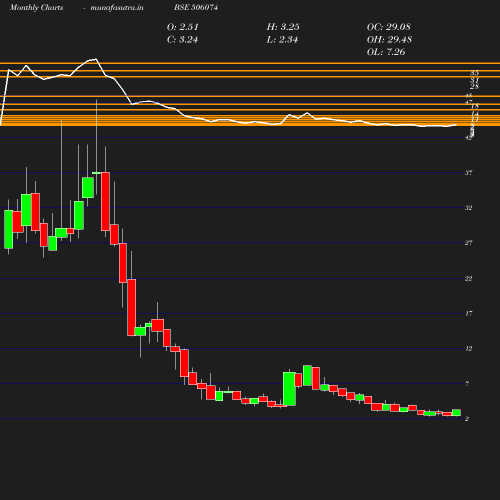Click the 'BSE 506074' symbol text
Image resolution: width=500 pixels, height=500 pixels.
pos(196,7)
